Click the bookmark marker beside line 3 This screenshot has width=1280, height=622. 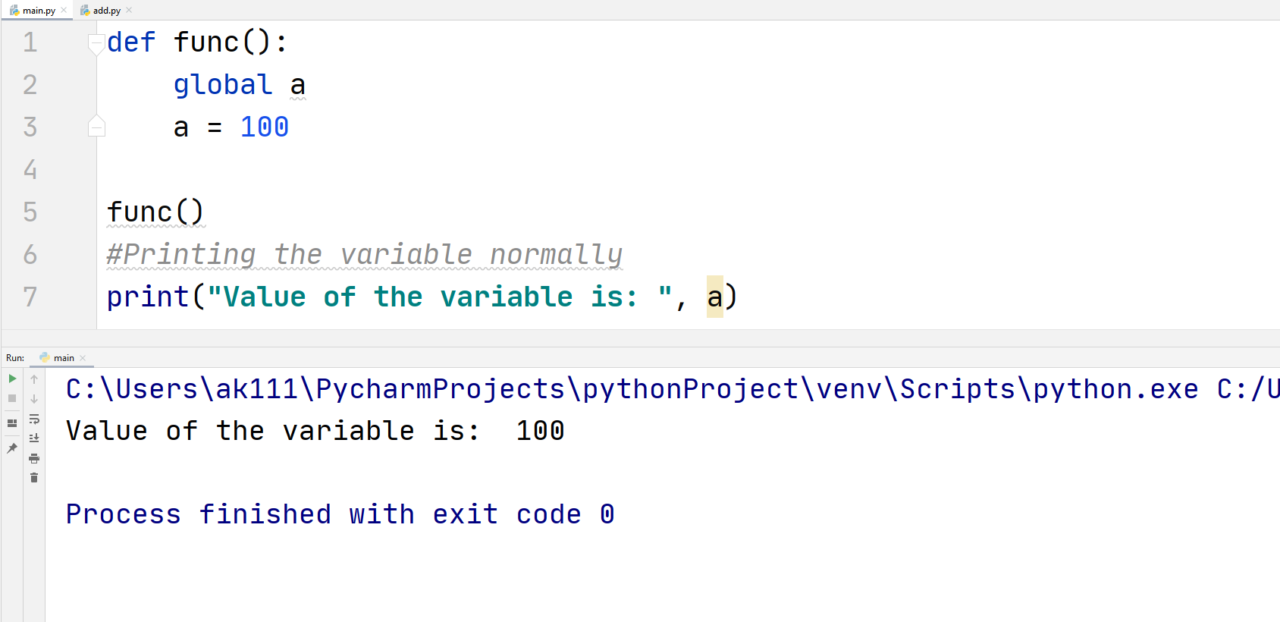coord(96,124)
